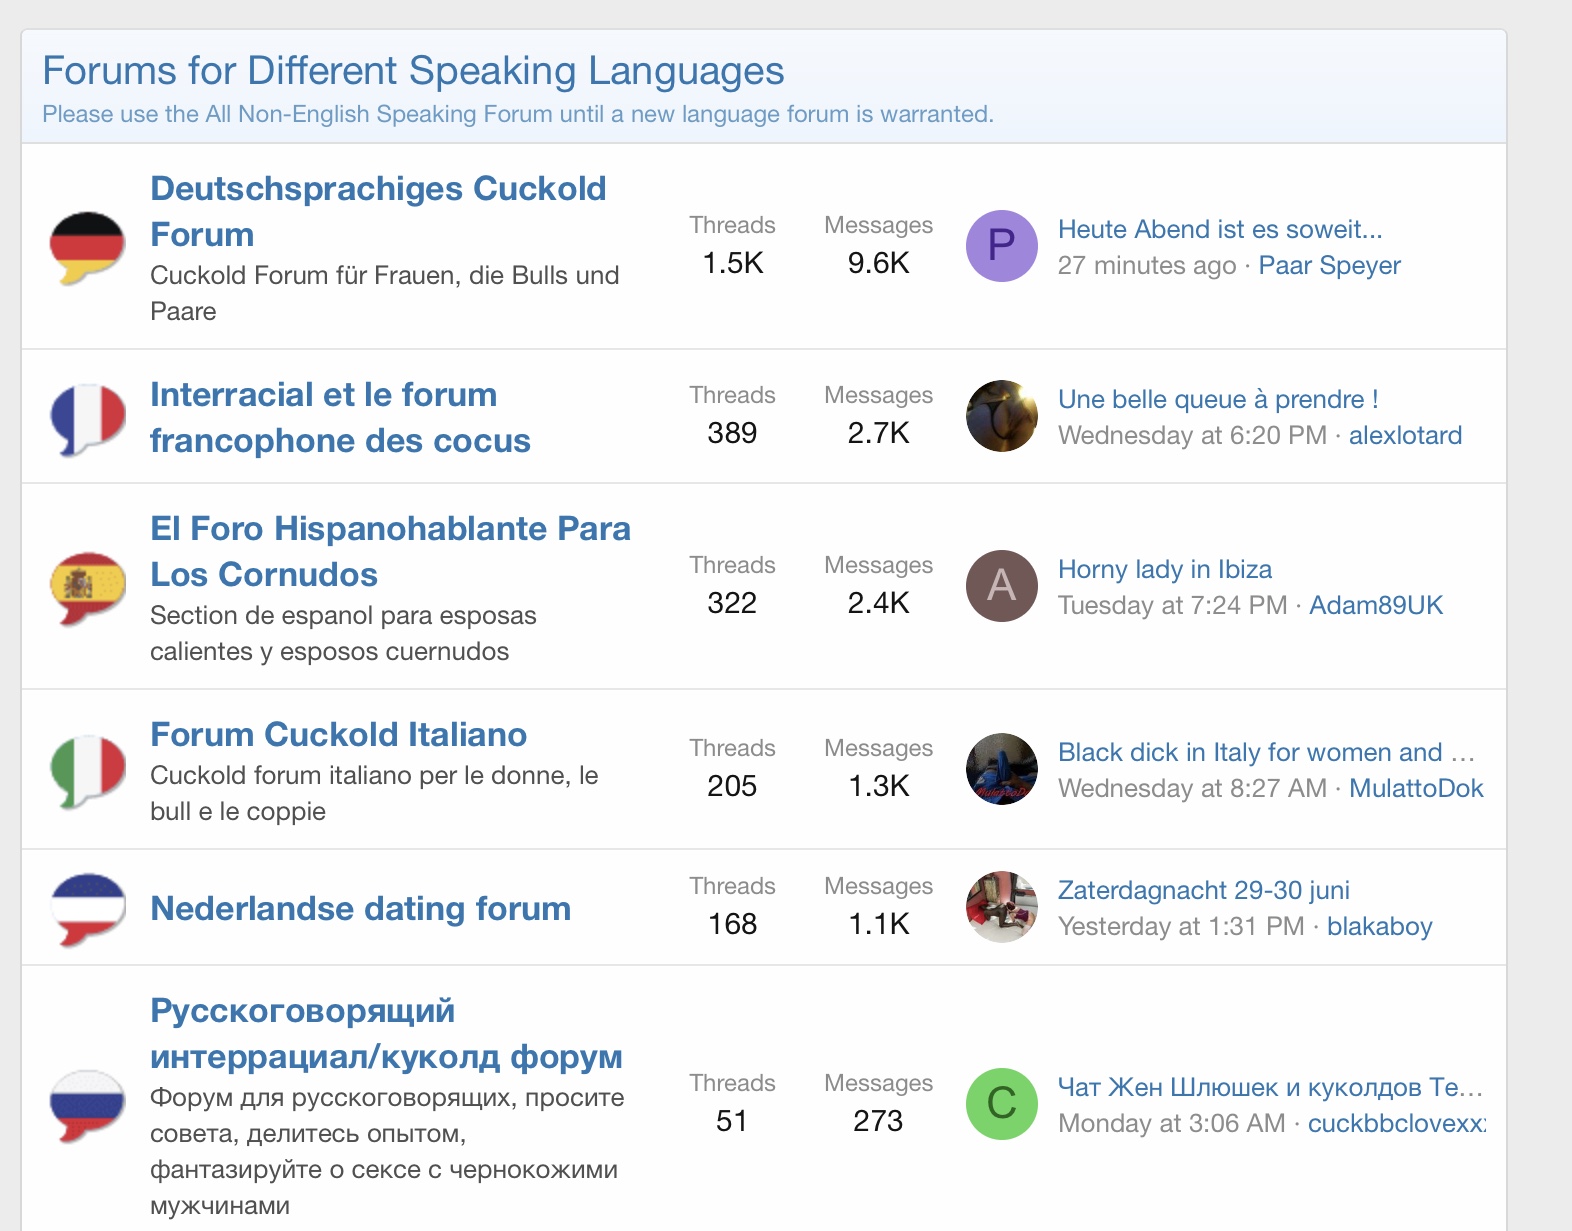Click the 1.5K threads count in German row
Viewport: 1572px width, 1231px height.
click(x=732, y=263)
